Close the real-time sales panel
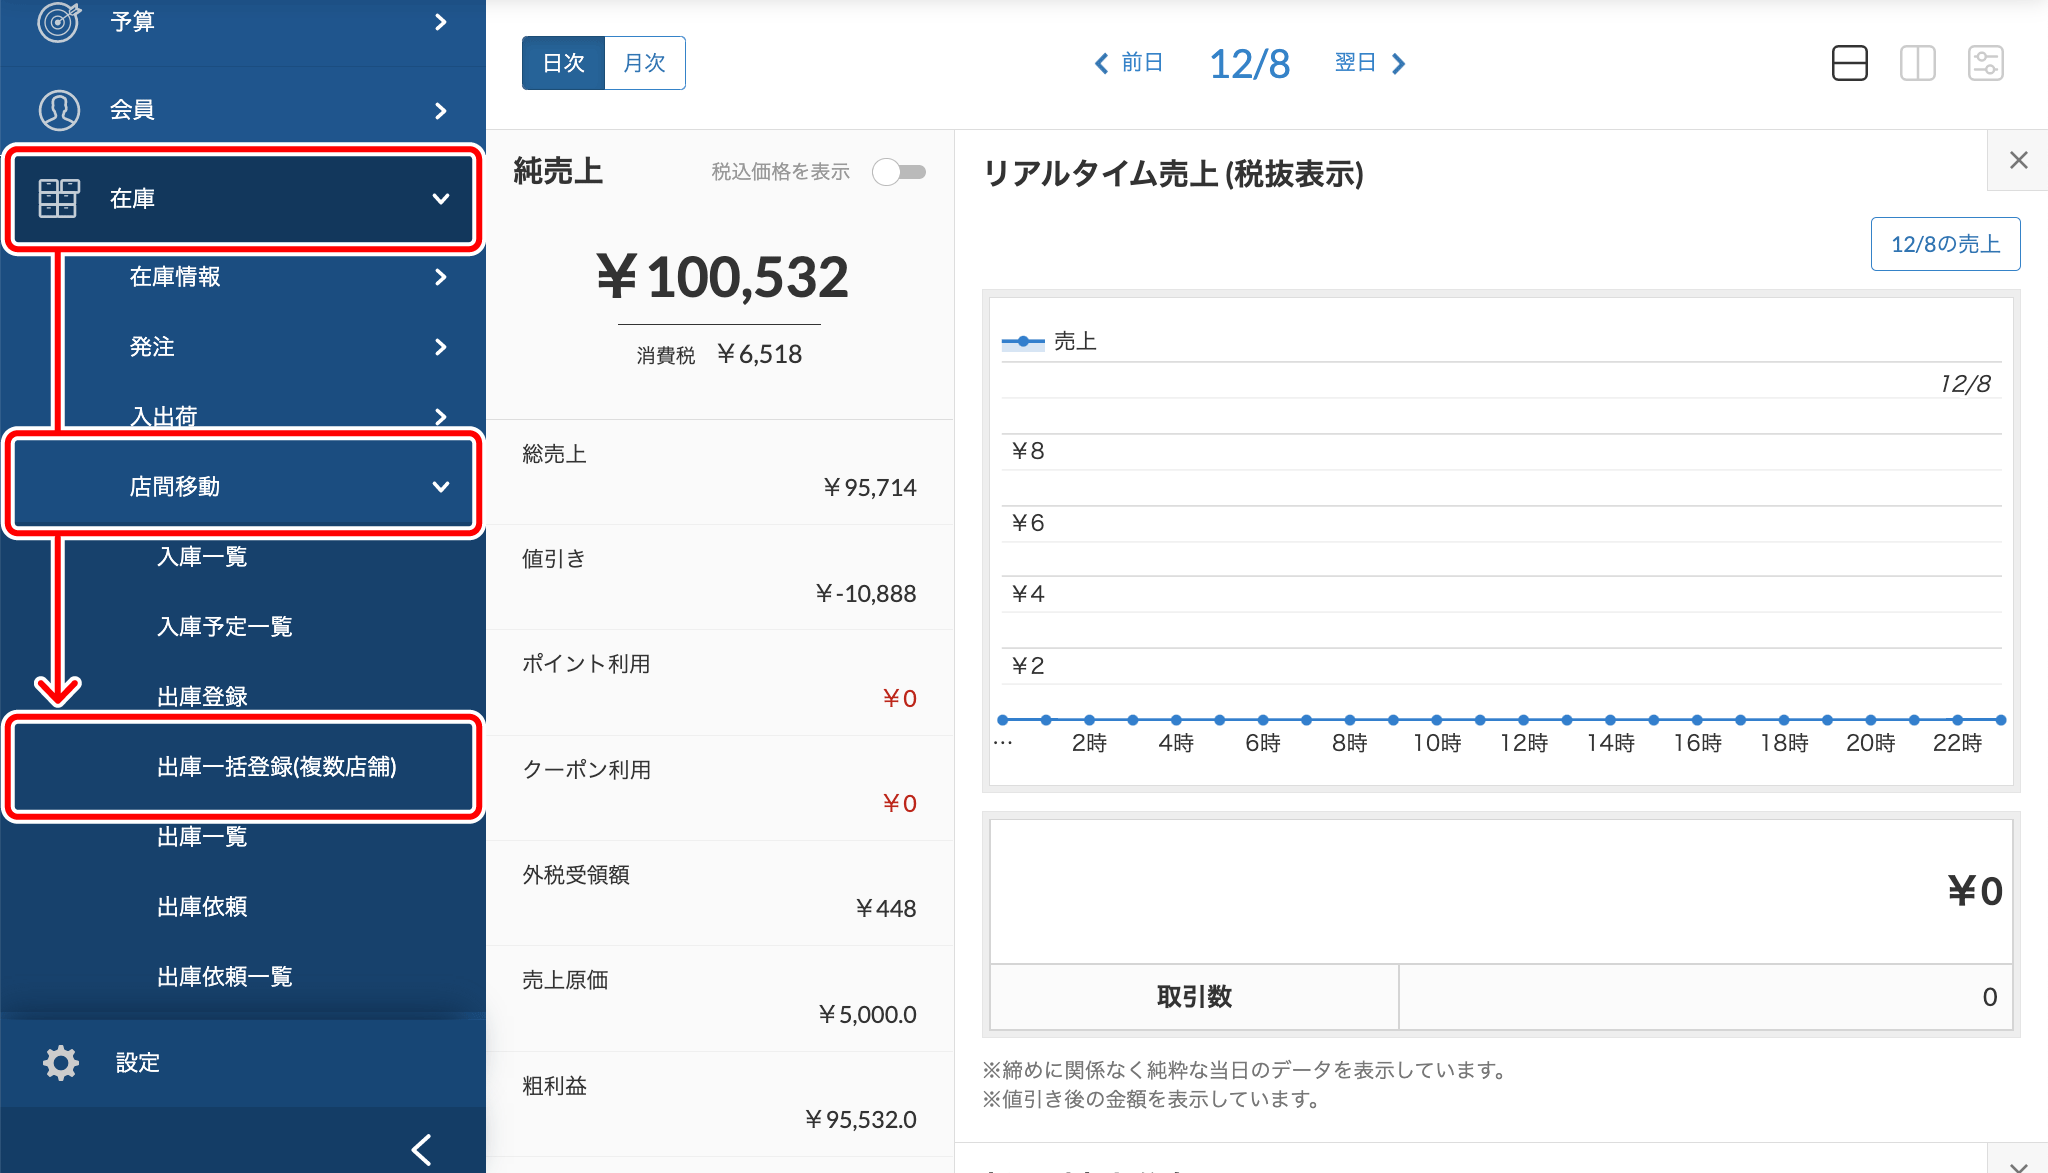This screenshot has width=2048, height=1173. [2018, 160]
